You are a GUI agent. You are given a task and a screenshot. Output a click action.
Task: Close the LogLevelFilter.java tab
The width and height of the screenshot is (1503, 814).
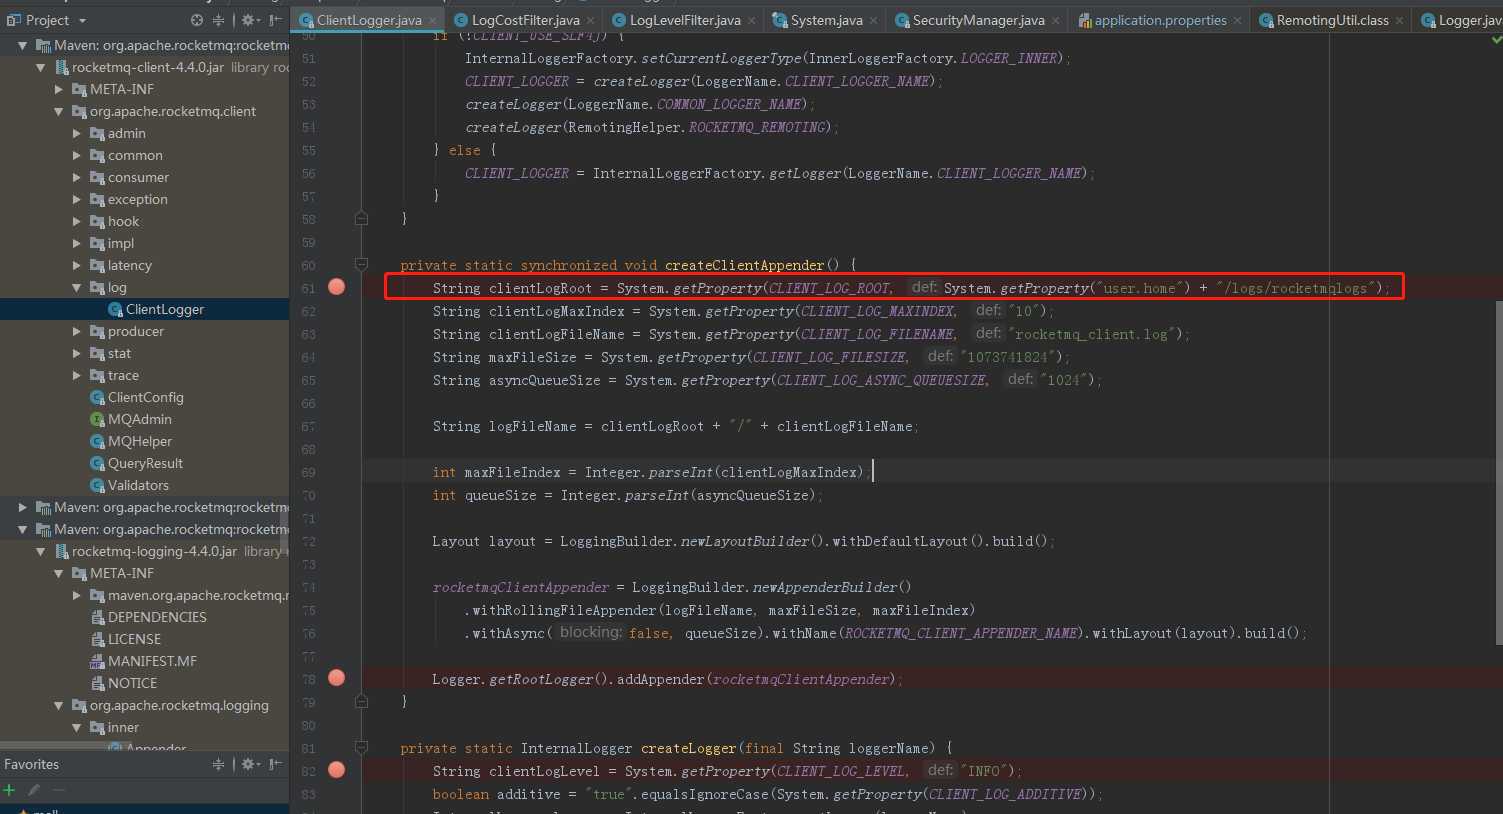(752, 21)
